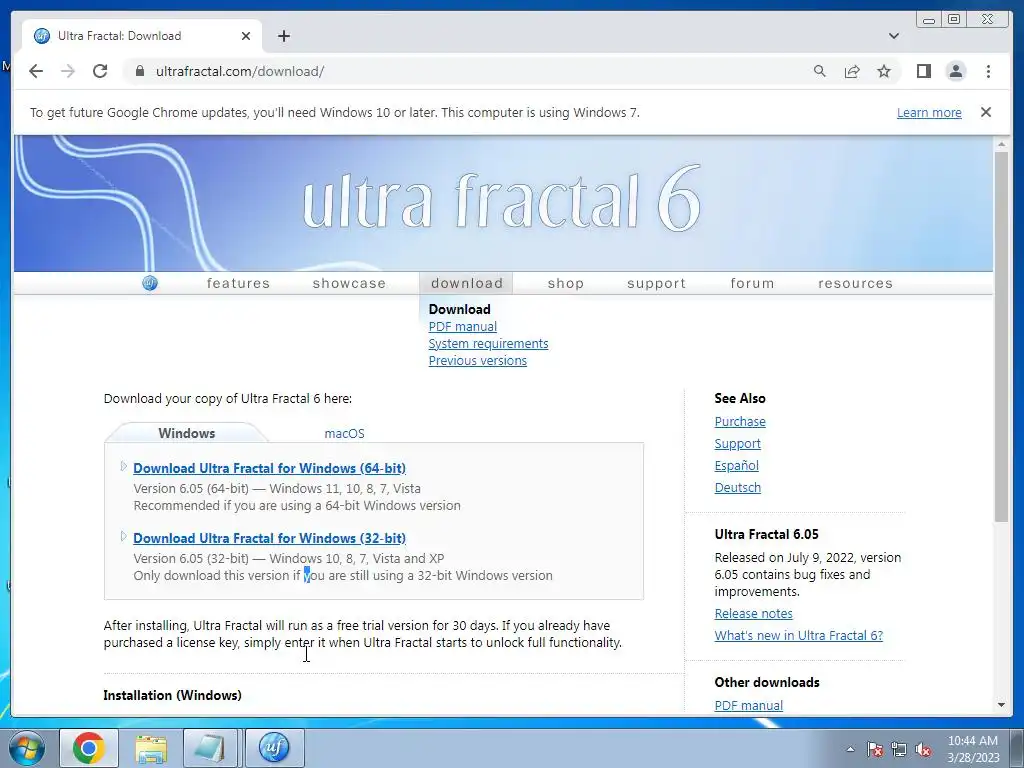Click the Learn more link in the notice
Viewport: 1024px width, 768px height.
(x=929, y=112)
